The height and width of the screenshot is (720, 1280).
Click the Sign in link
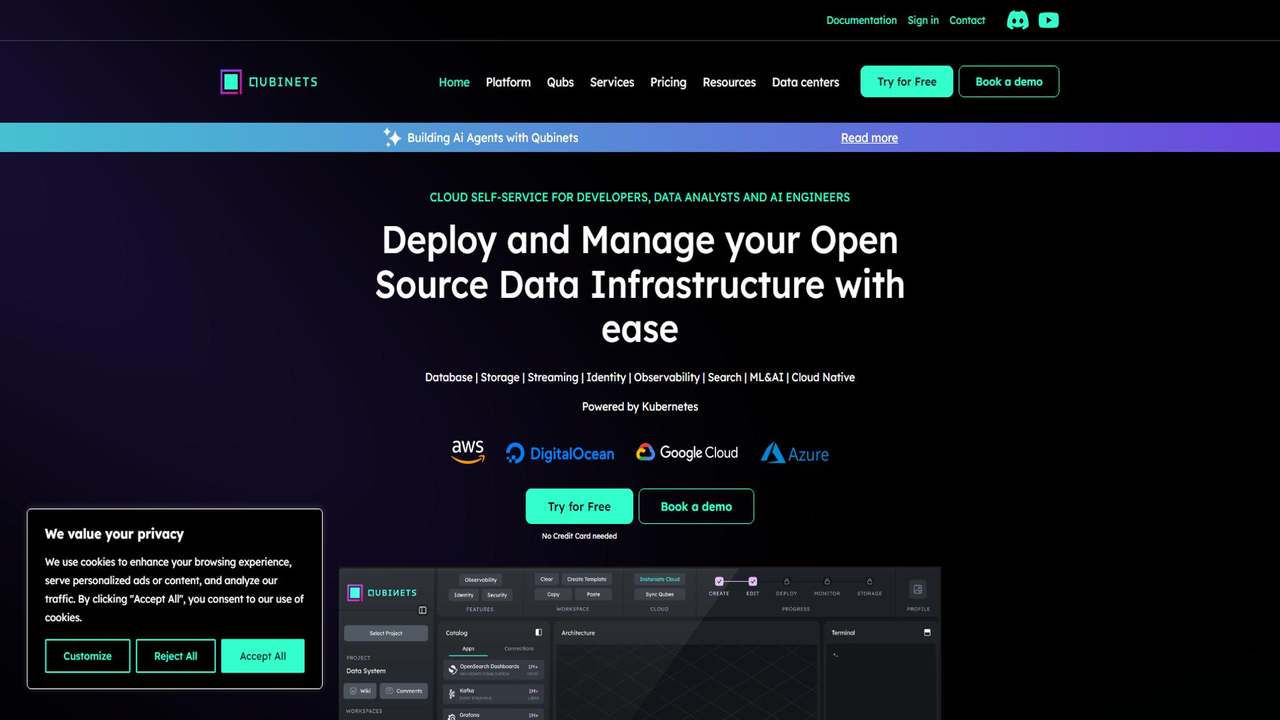(x=923, y=20)
